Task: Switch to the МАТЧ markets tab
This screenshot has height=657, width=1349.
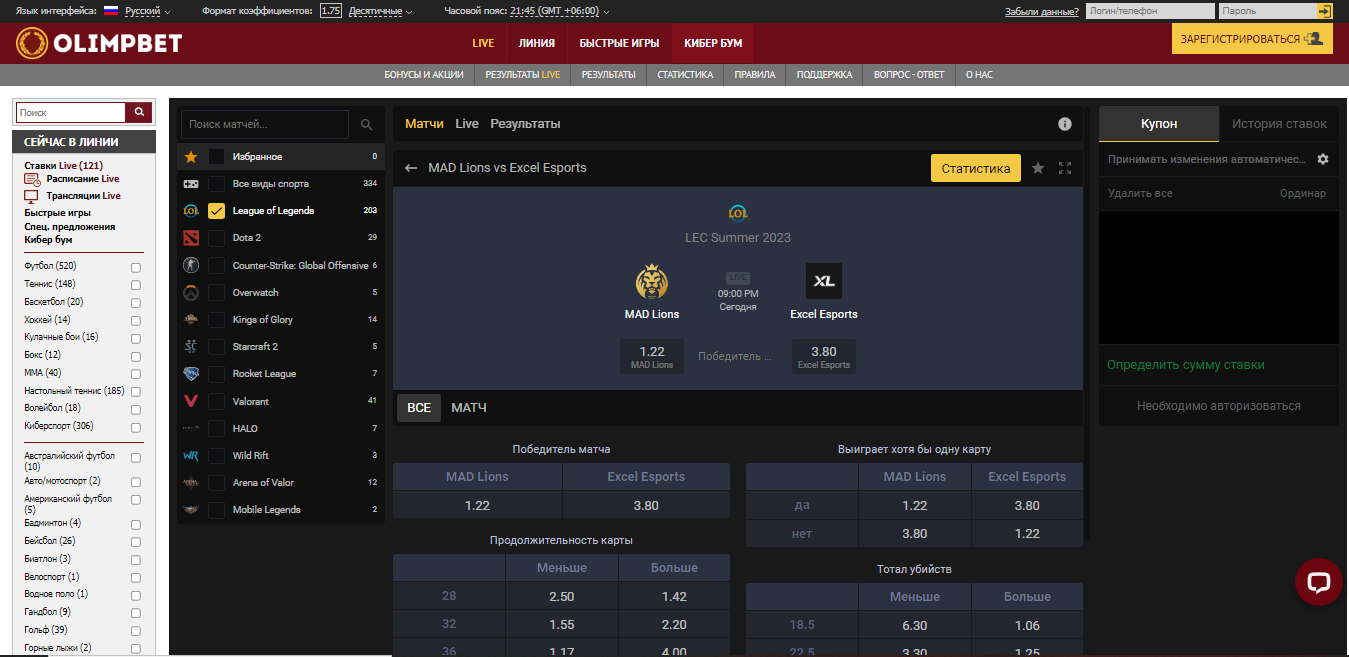Action: (469, 408)
